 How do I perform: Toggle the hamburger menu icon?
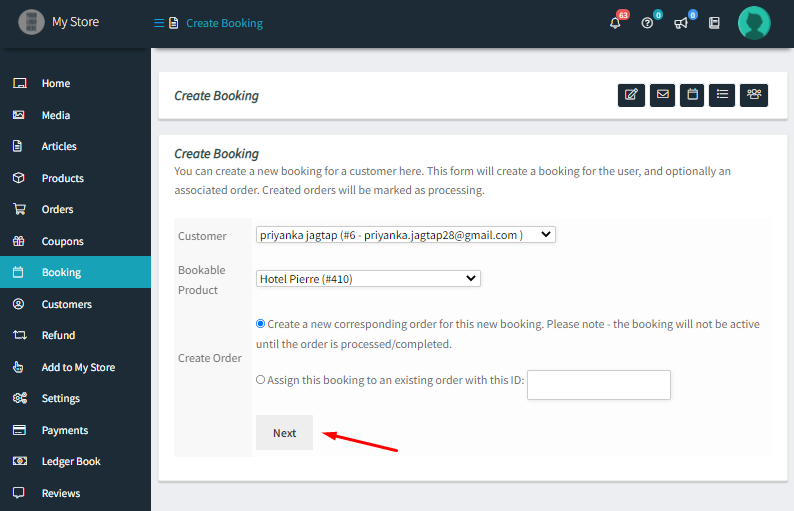coord(158,23)
